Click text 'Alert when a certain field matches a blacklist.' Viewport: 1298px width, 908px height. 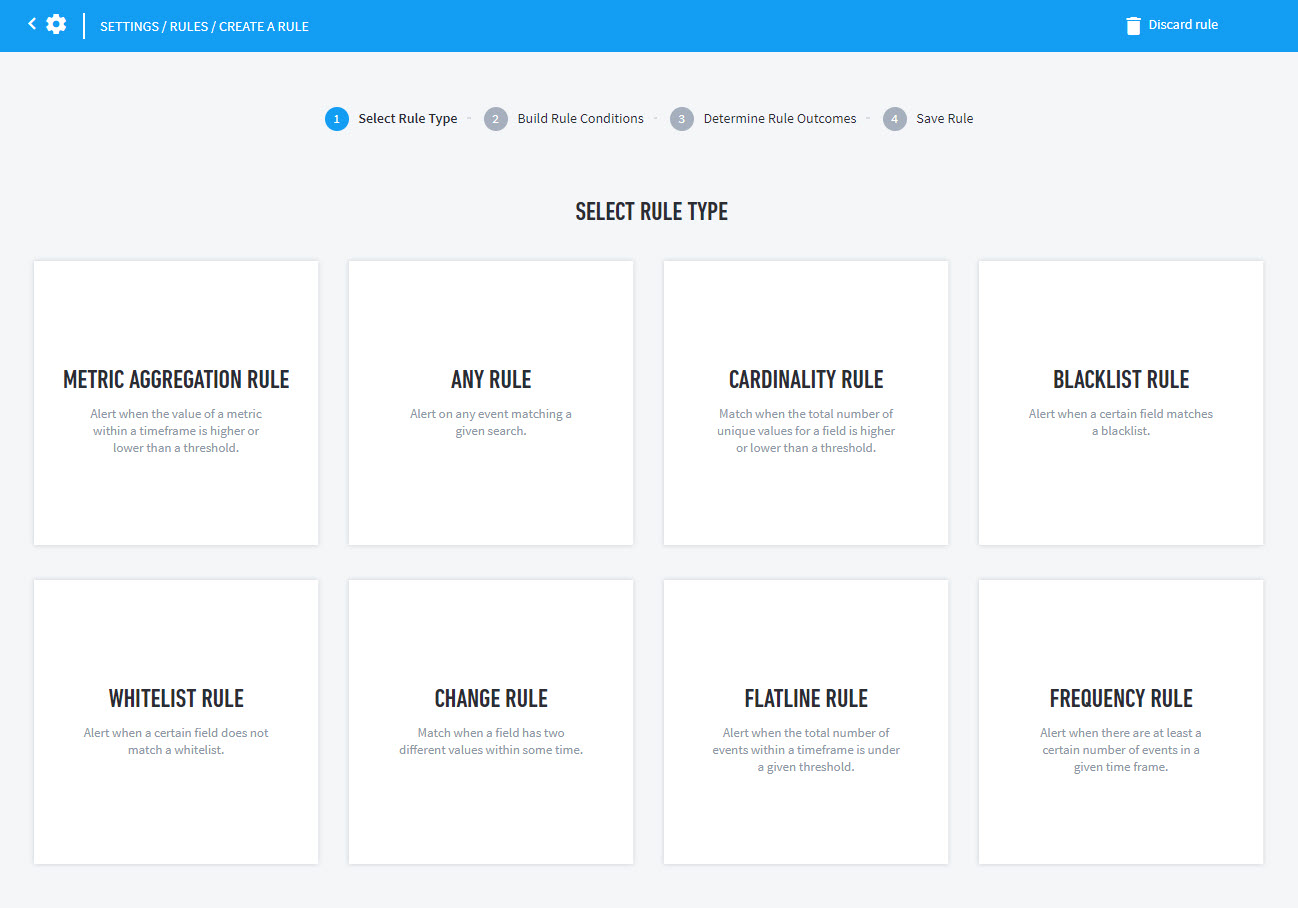click(1121, 422)
